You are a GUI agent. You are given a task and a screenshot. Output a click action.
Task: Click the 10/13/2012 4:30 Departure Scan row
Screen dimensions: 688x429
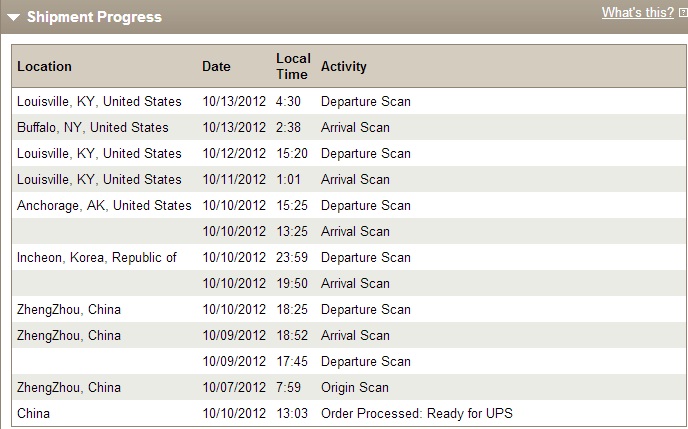point(349,101)
